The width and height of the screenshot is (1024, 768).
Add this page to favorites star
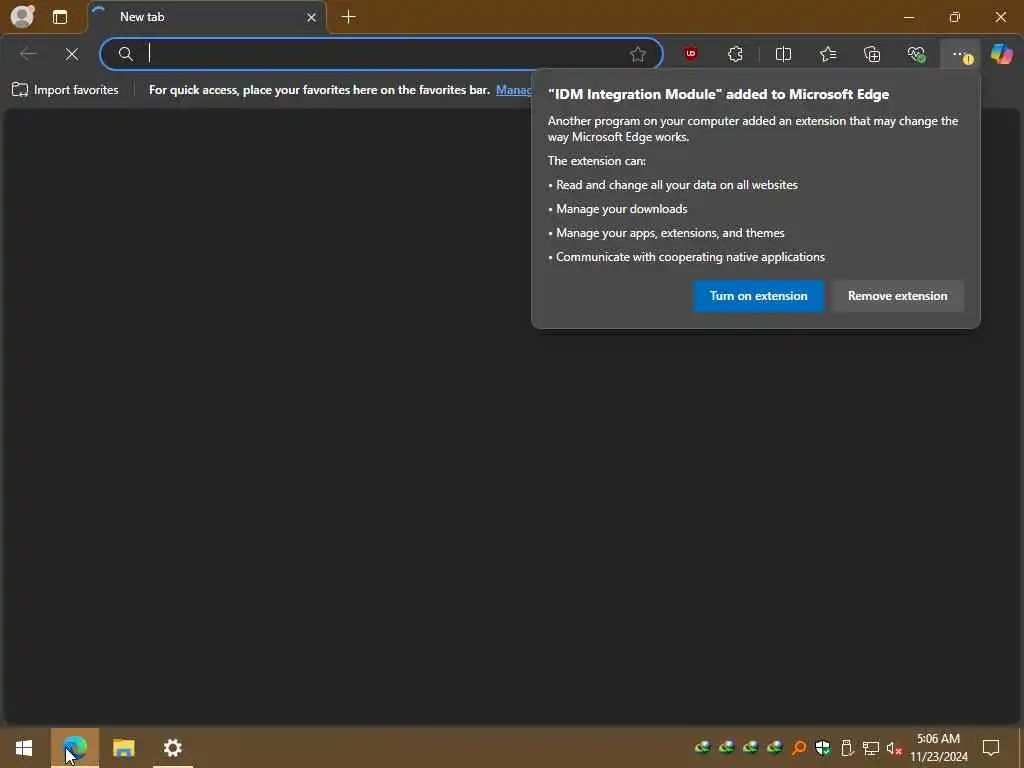(637, 54)
